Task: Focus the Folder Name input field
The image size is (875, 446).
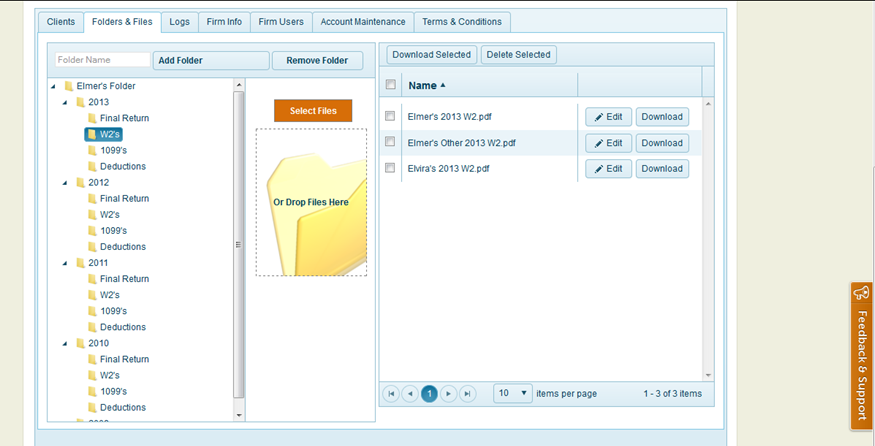Action: click(x=102, y=60)
